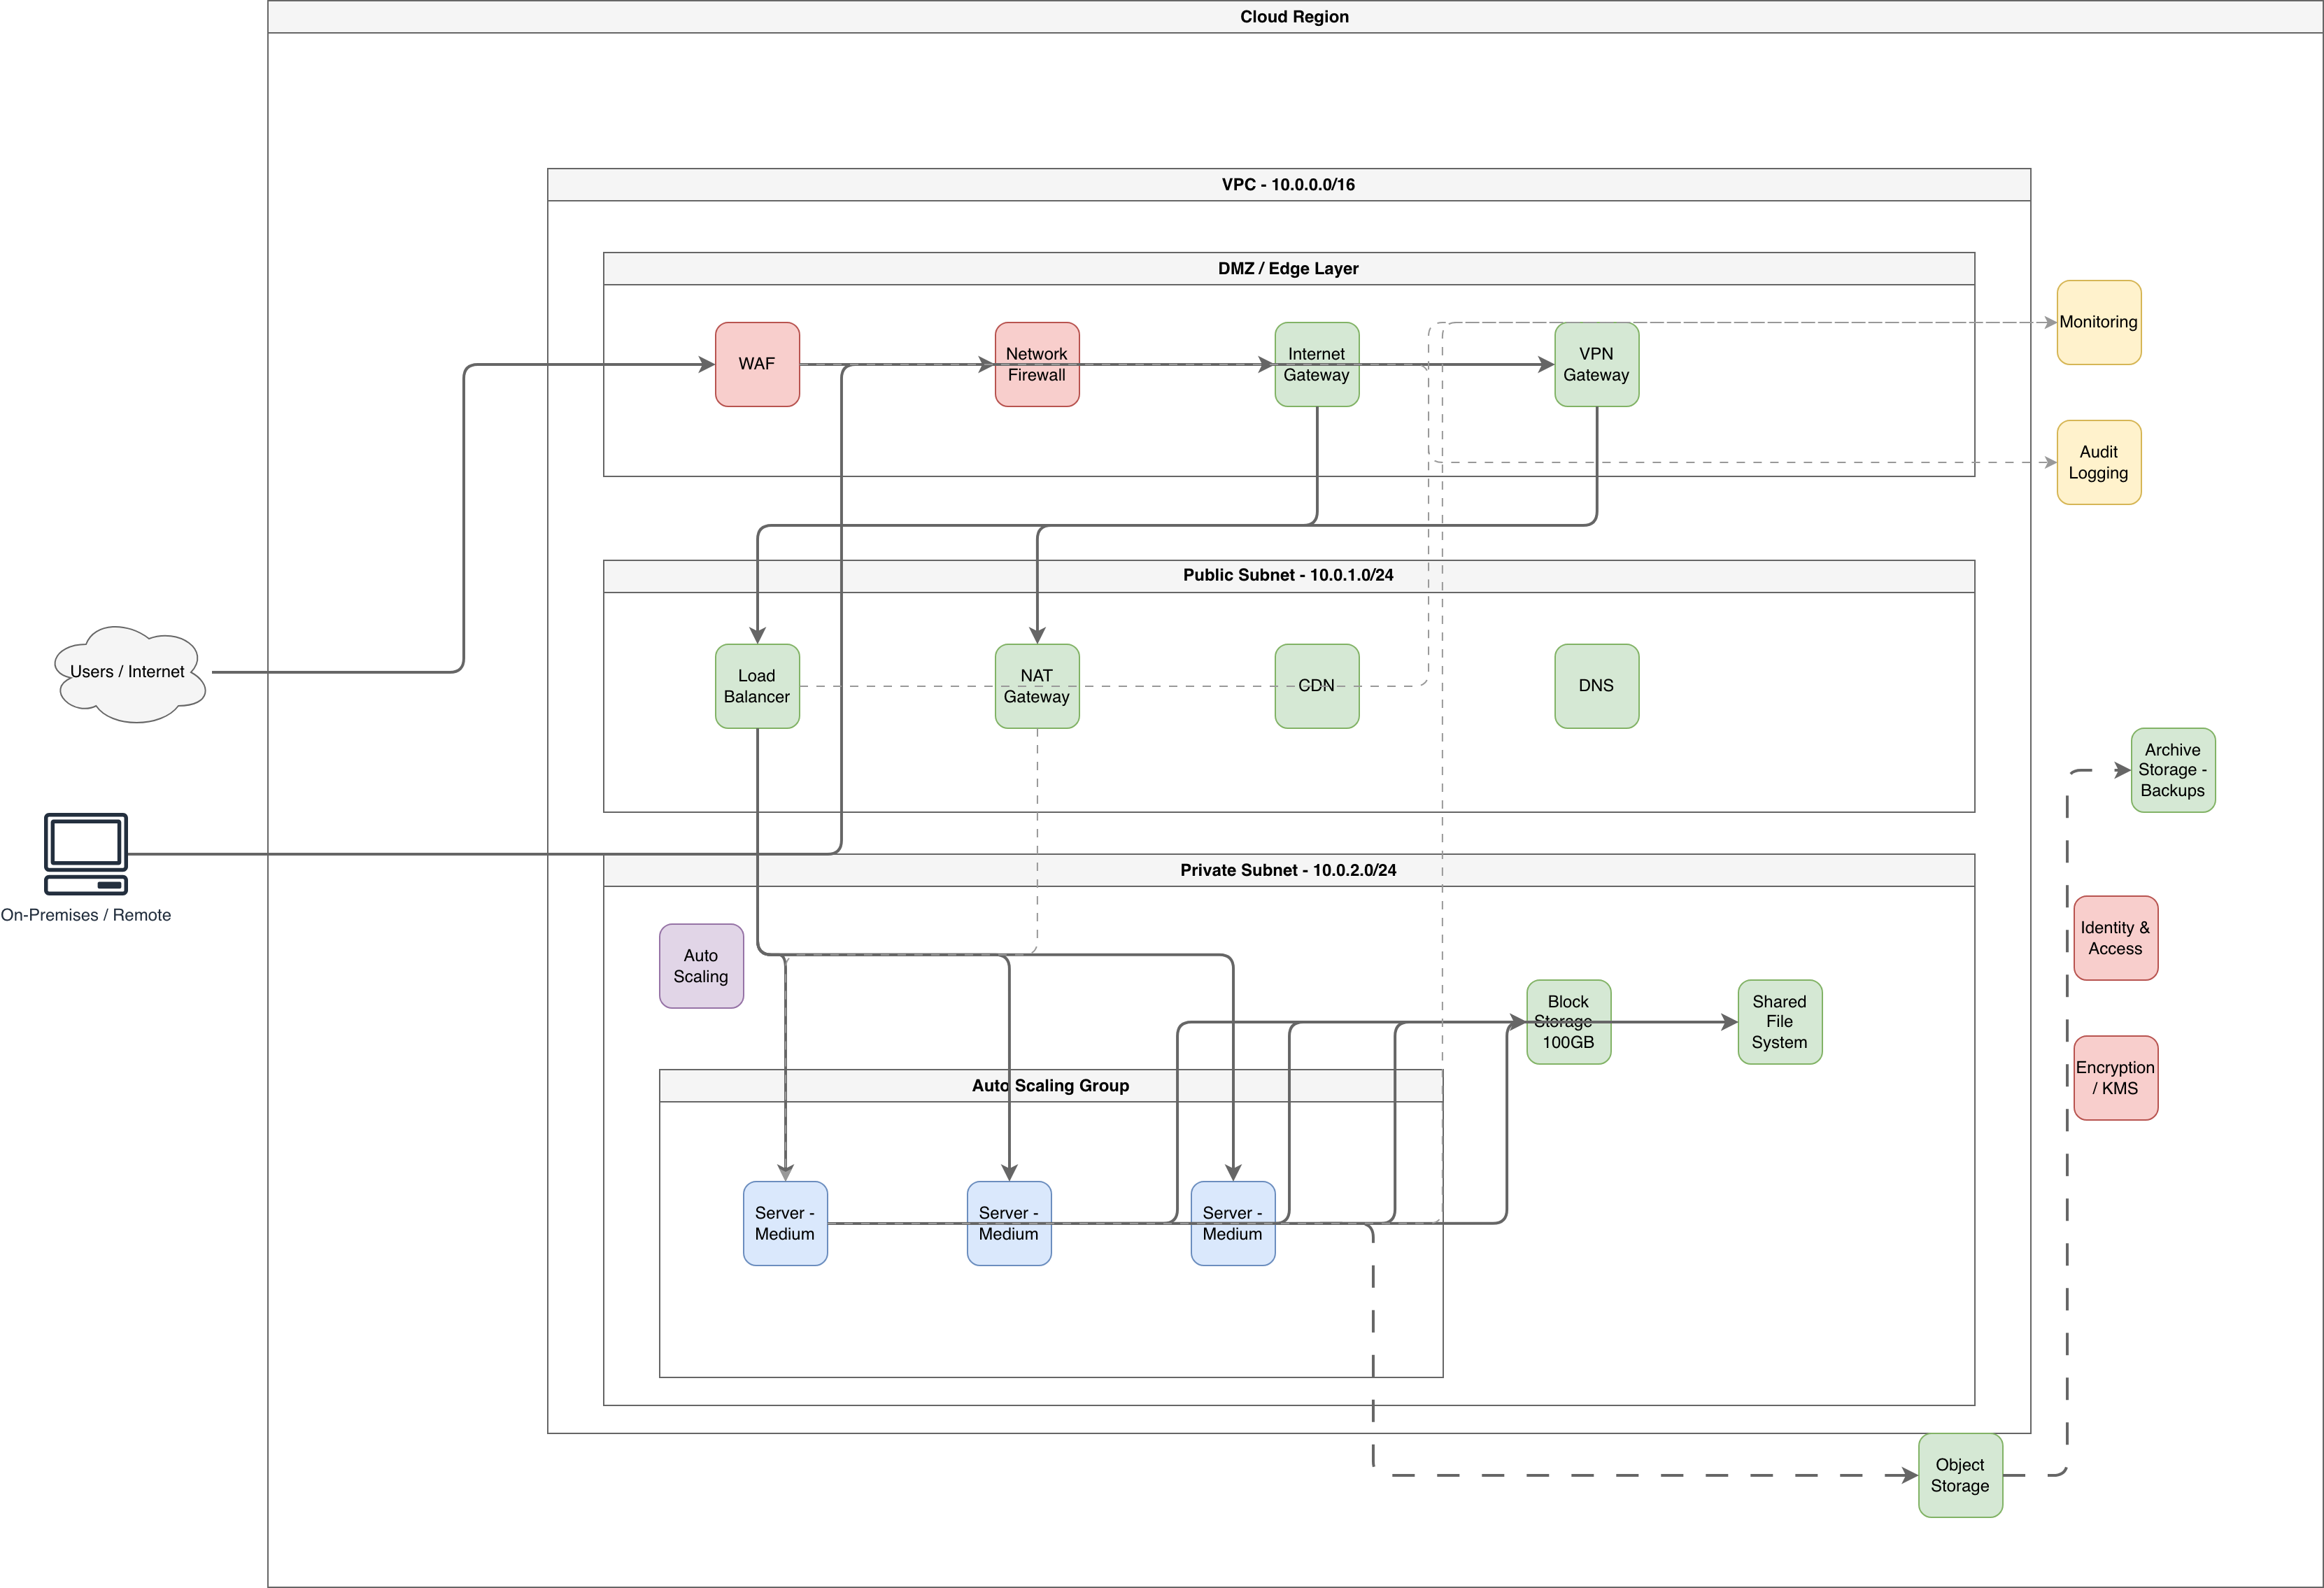Click the DMZ / Edge Layer header

coord(1289,269)
